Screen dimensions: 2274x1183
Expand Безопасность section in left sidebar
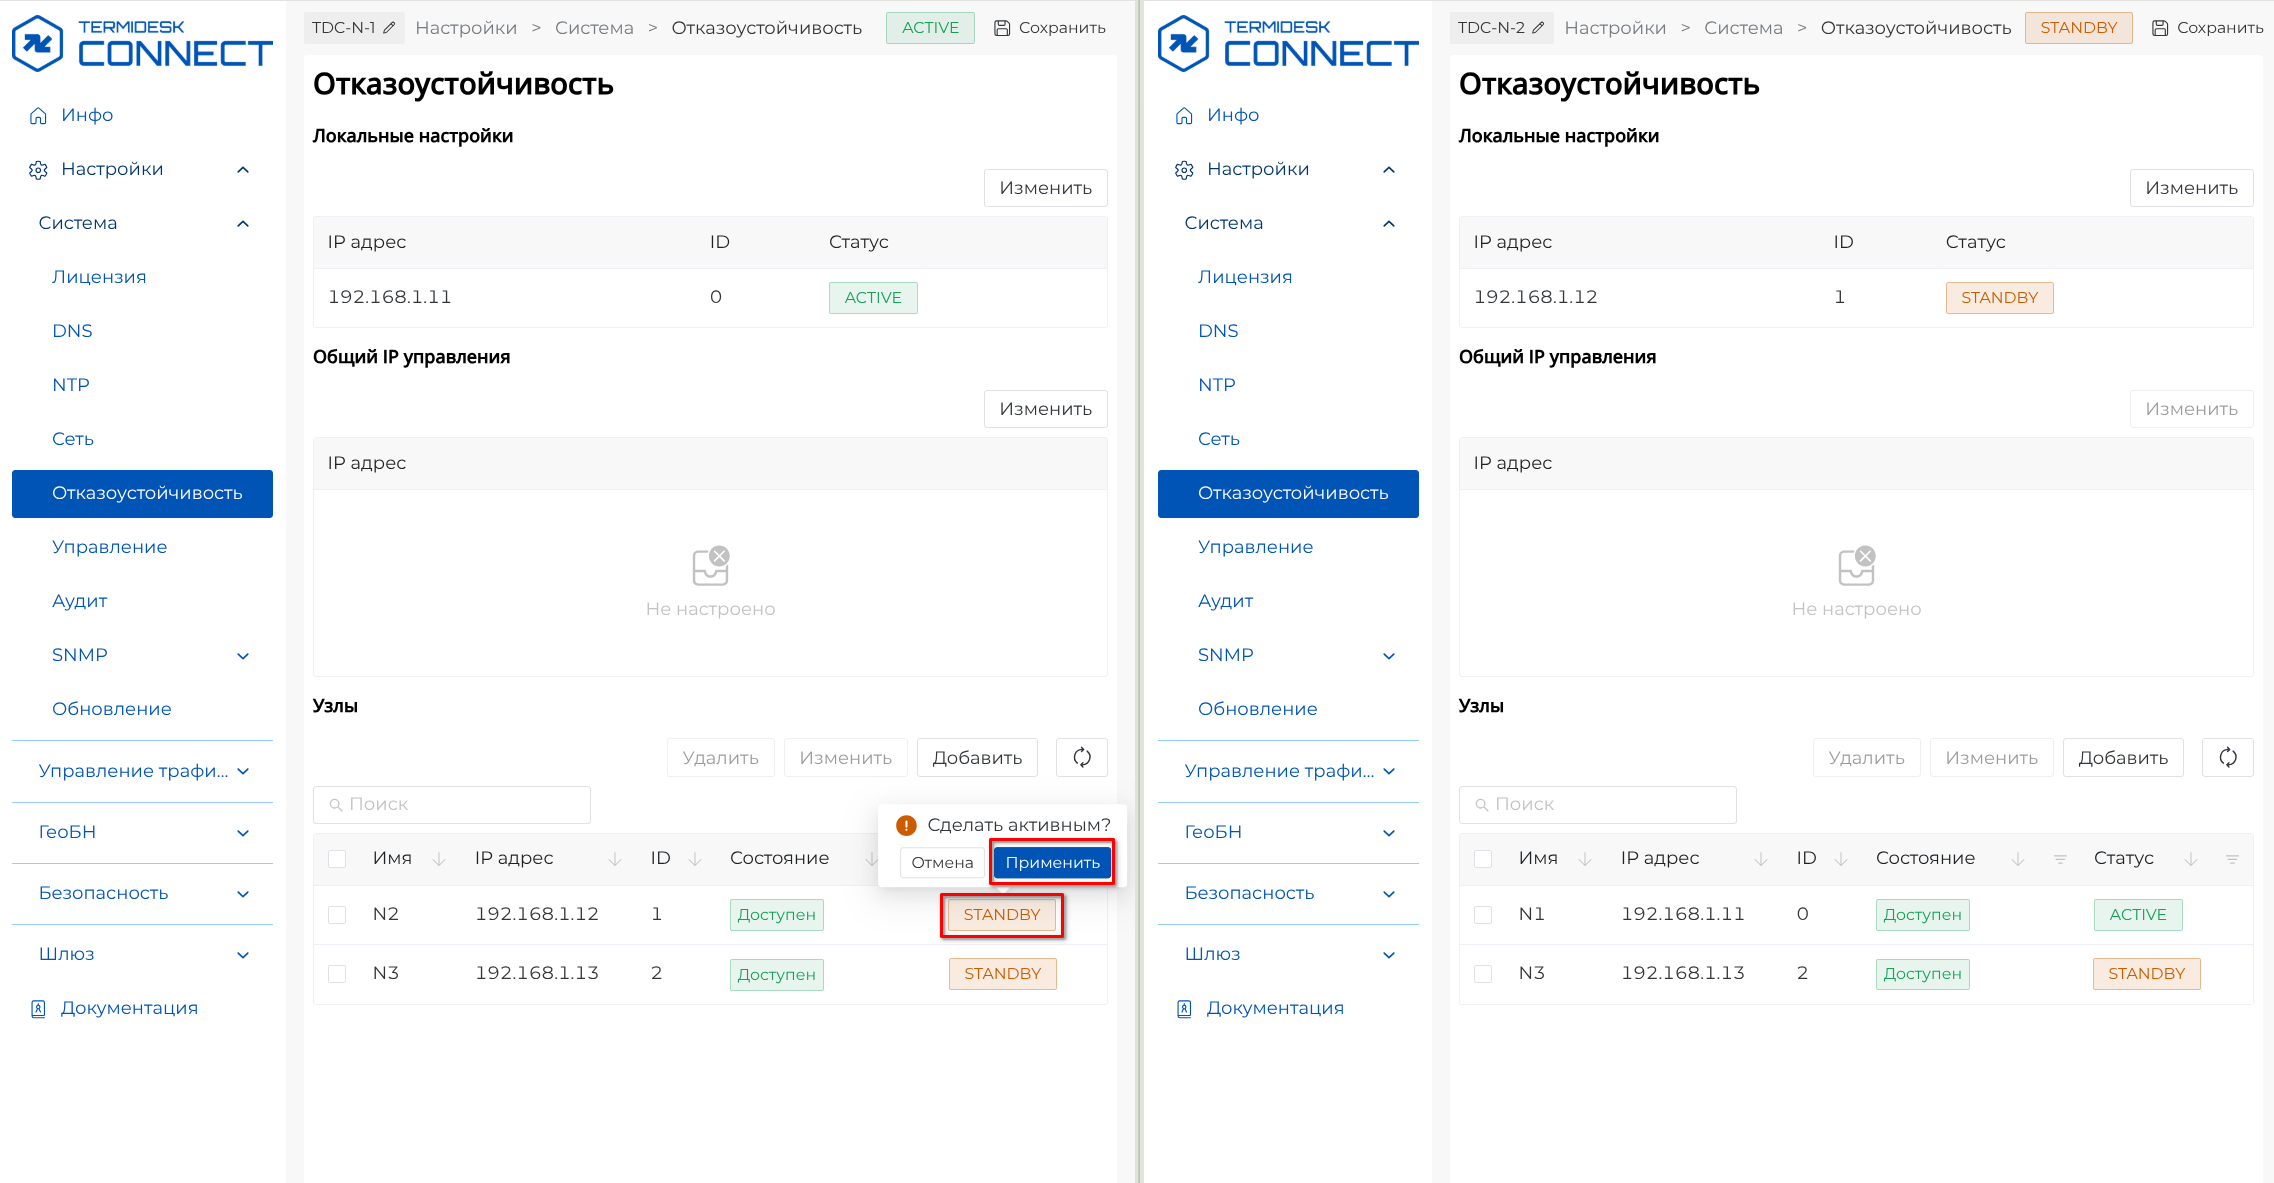(x=243, y=894)
